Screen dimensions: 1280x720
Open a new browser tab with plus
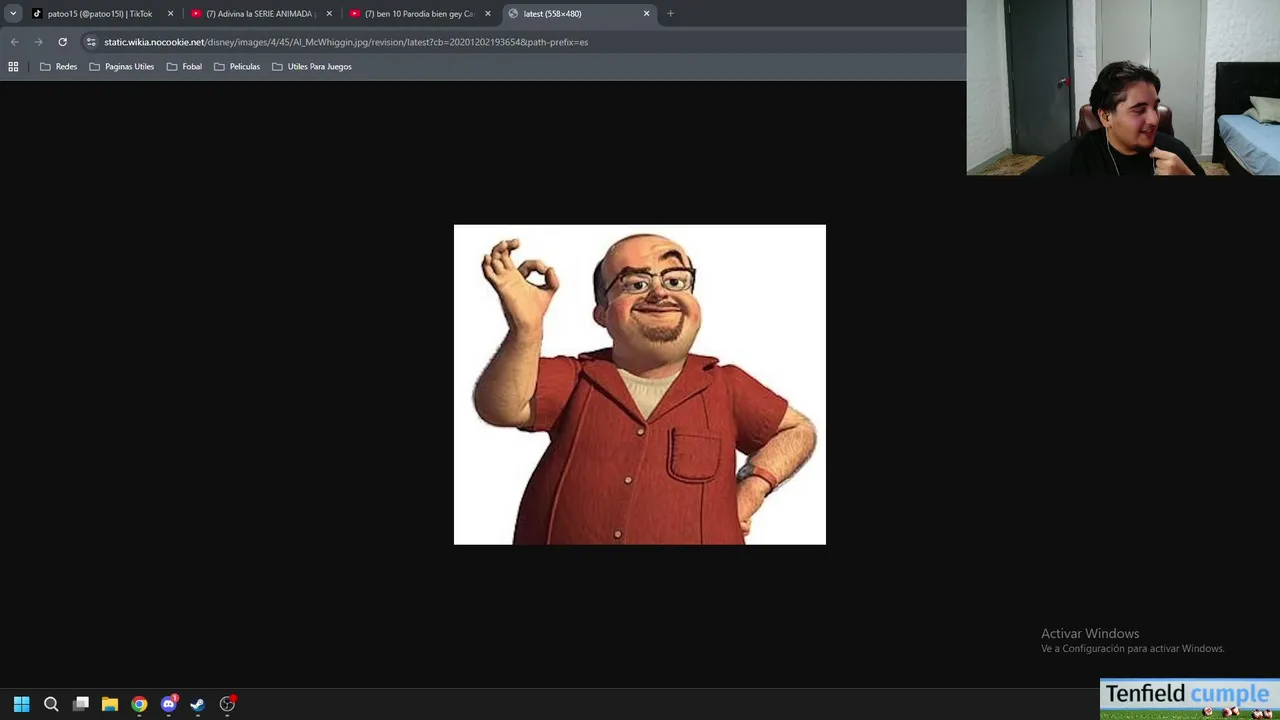[670, 14]
